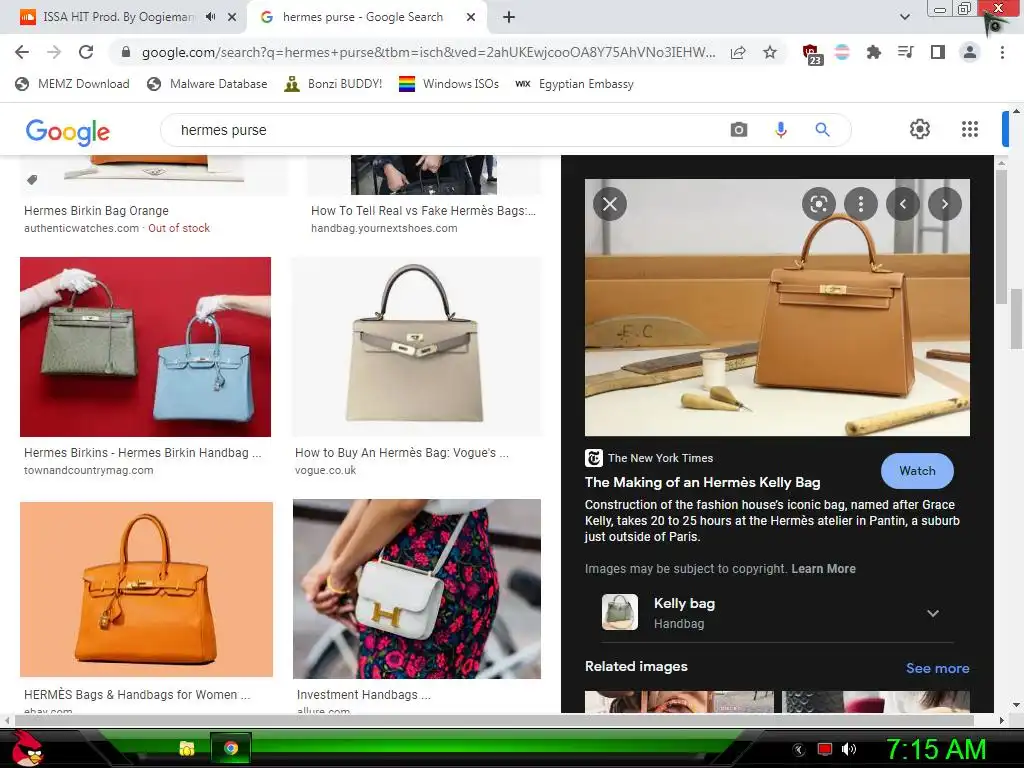This screenshot has width=1024, height=768.
Task: Bookmark this page with star icon
Action: pyautogui.click(x=770, y=52)
